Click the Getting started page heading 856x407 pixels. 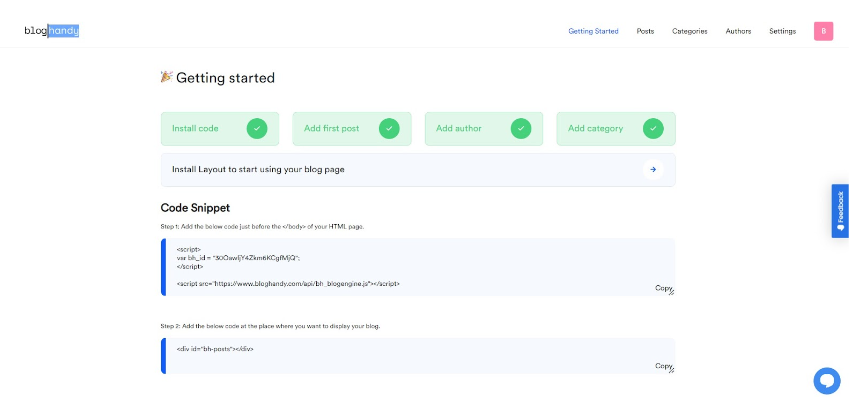225,78
